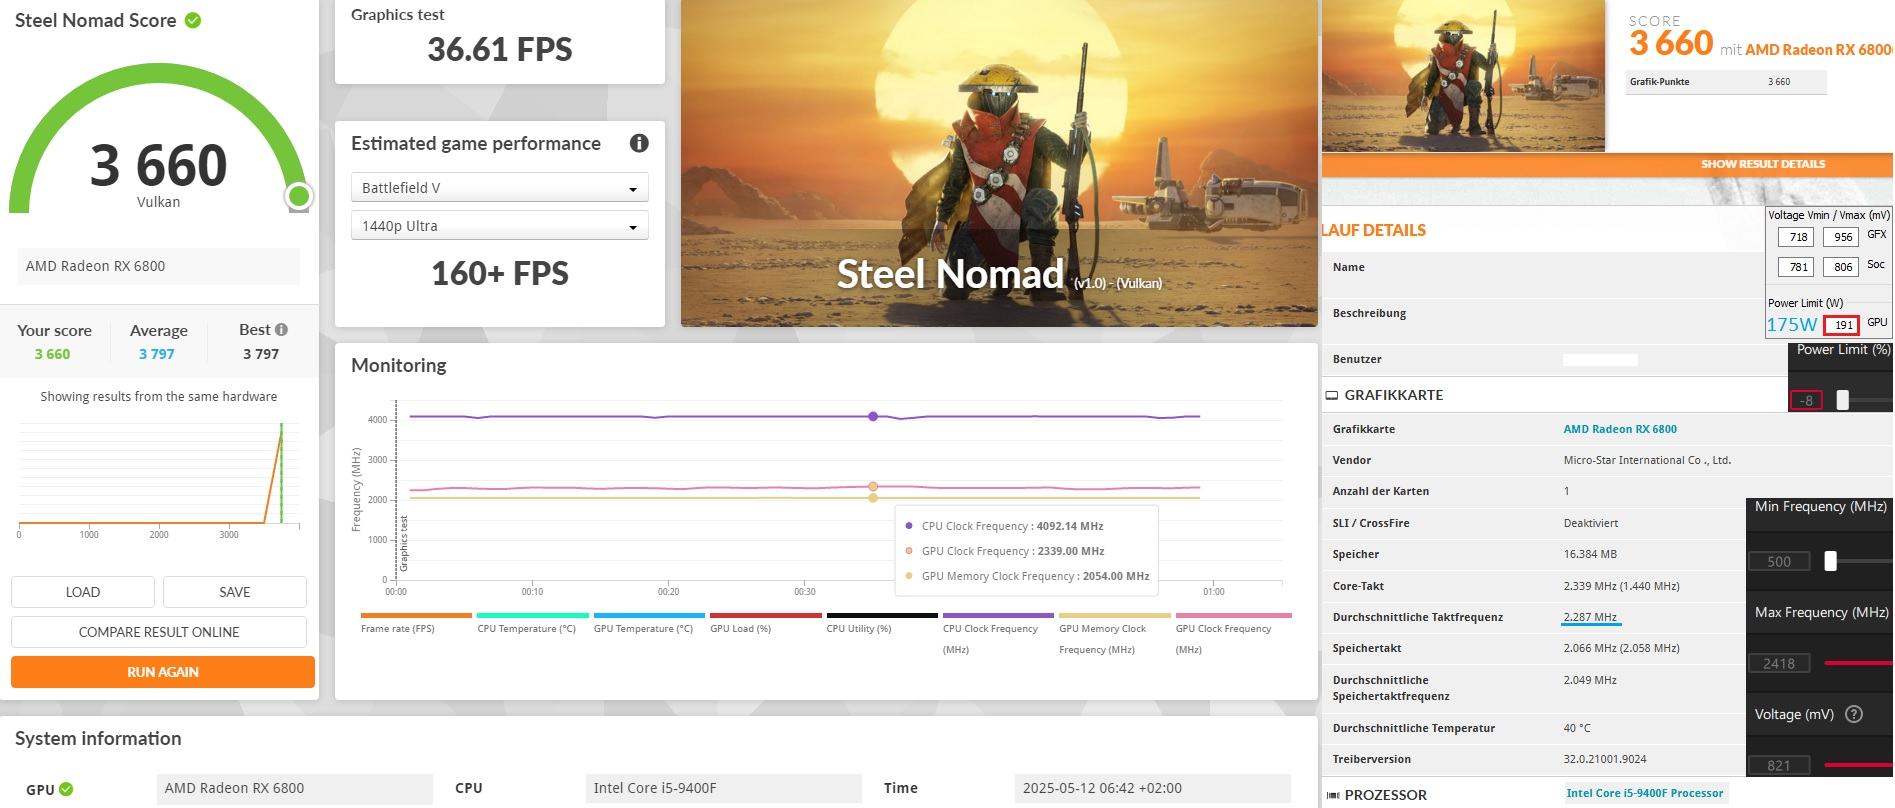Toggle GPU Temperature graph legend

click(649, 623)
